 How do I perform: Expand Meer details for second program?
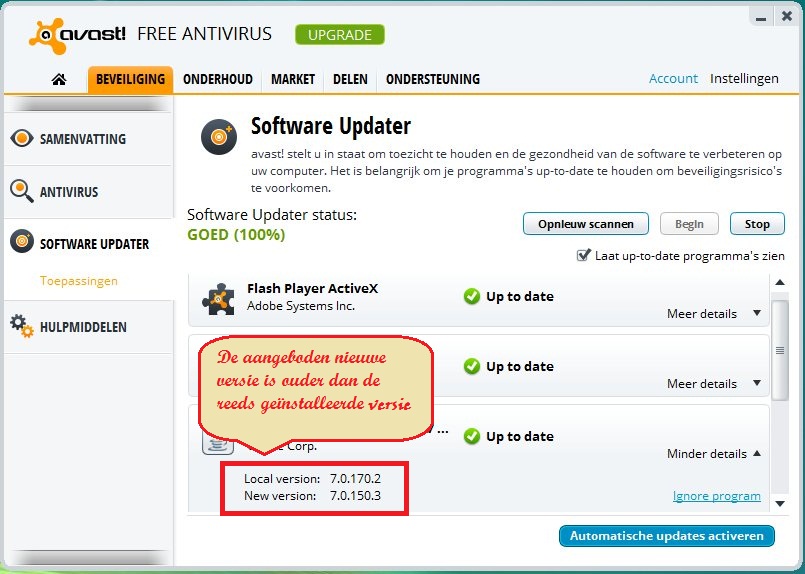point(714,384)
